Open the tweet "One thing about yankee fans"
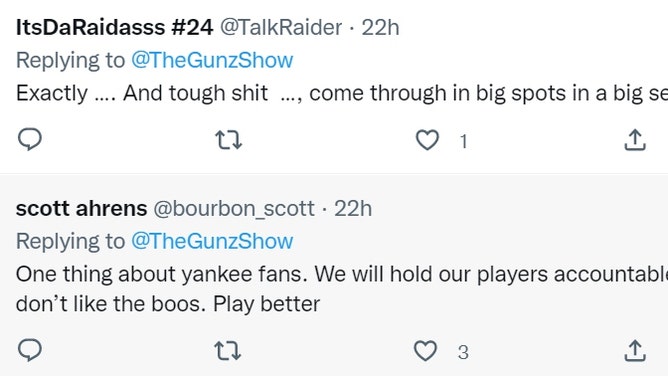668x376 pixels. (342, 289)
